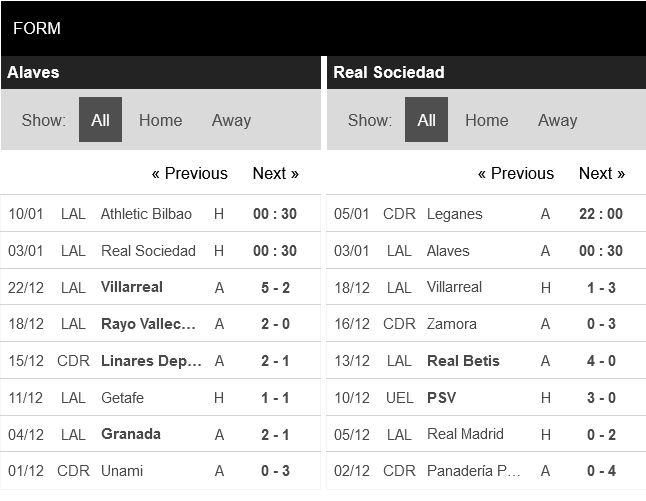Open the PSV Europa League match
Screen dimensions: 646x501
(441, 398)
